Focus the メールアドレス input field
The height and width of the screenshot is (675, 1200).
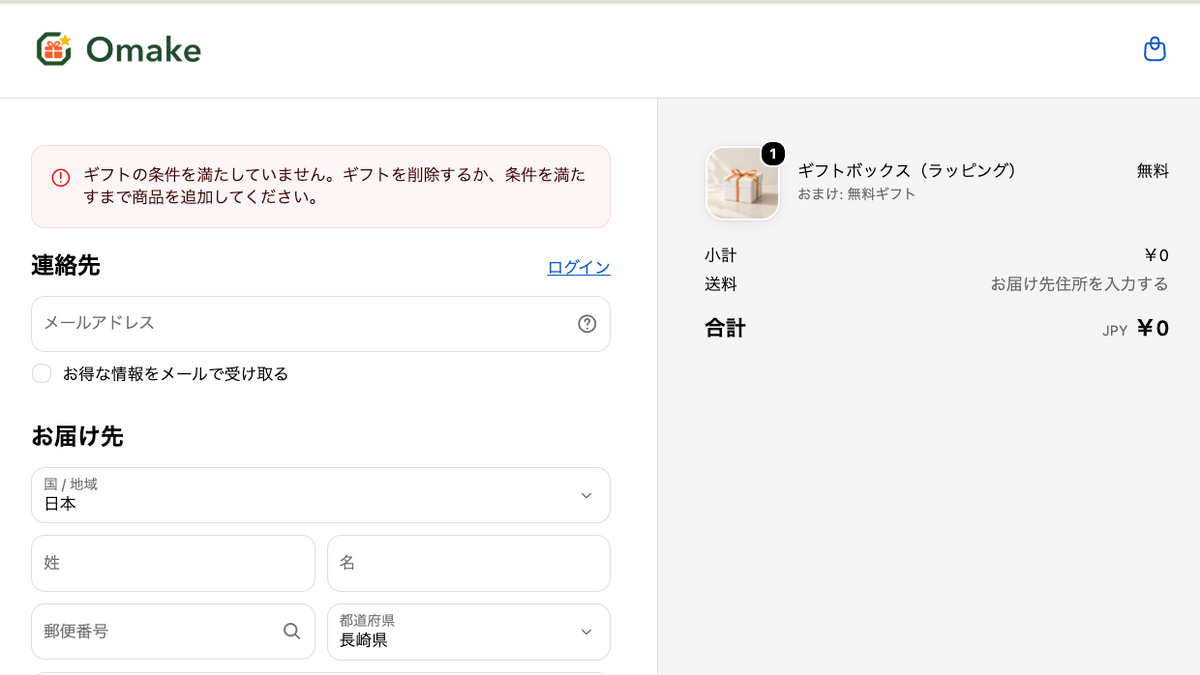tap(321, 324)
